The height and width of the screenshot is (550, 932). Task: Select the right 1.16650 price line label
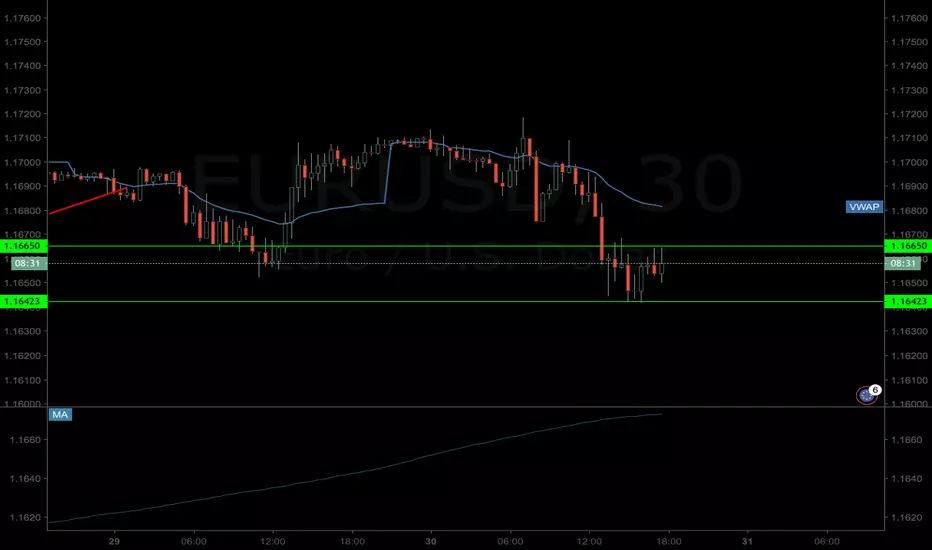pyautogui.click(x=908, y=246)
